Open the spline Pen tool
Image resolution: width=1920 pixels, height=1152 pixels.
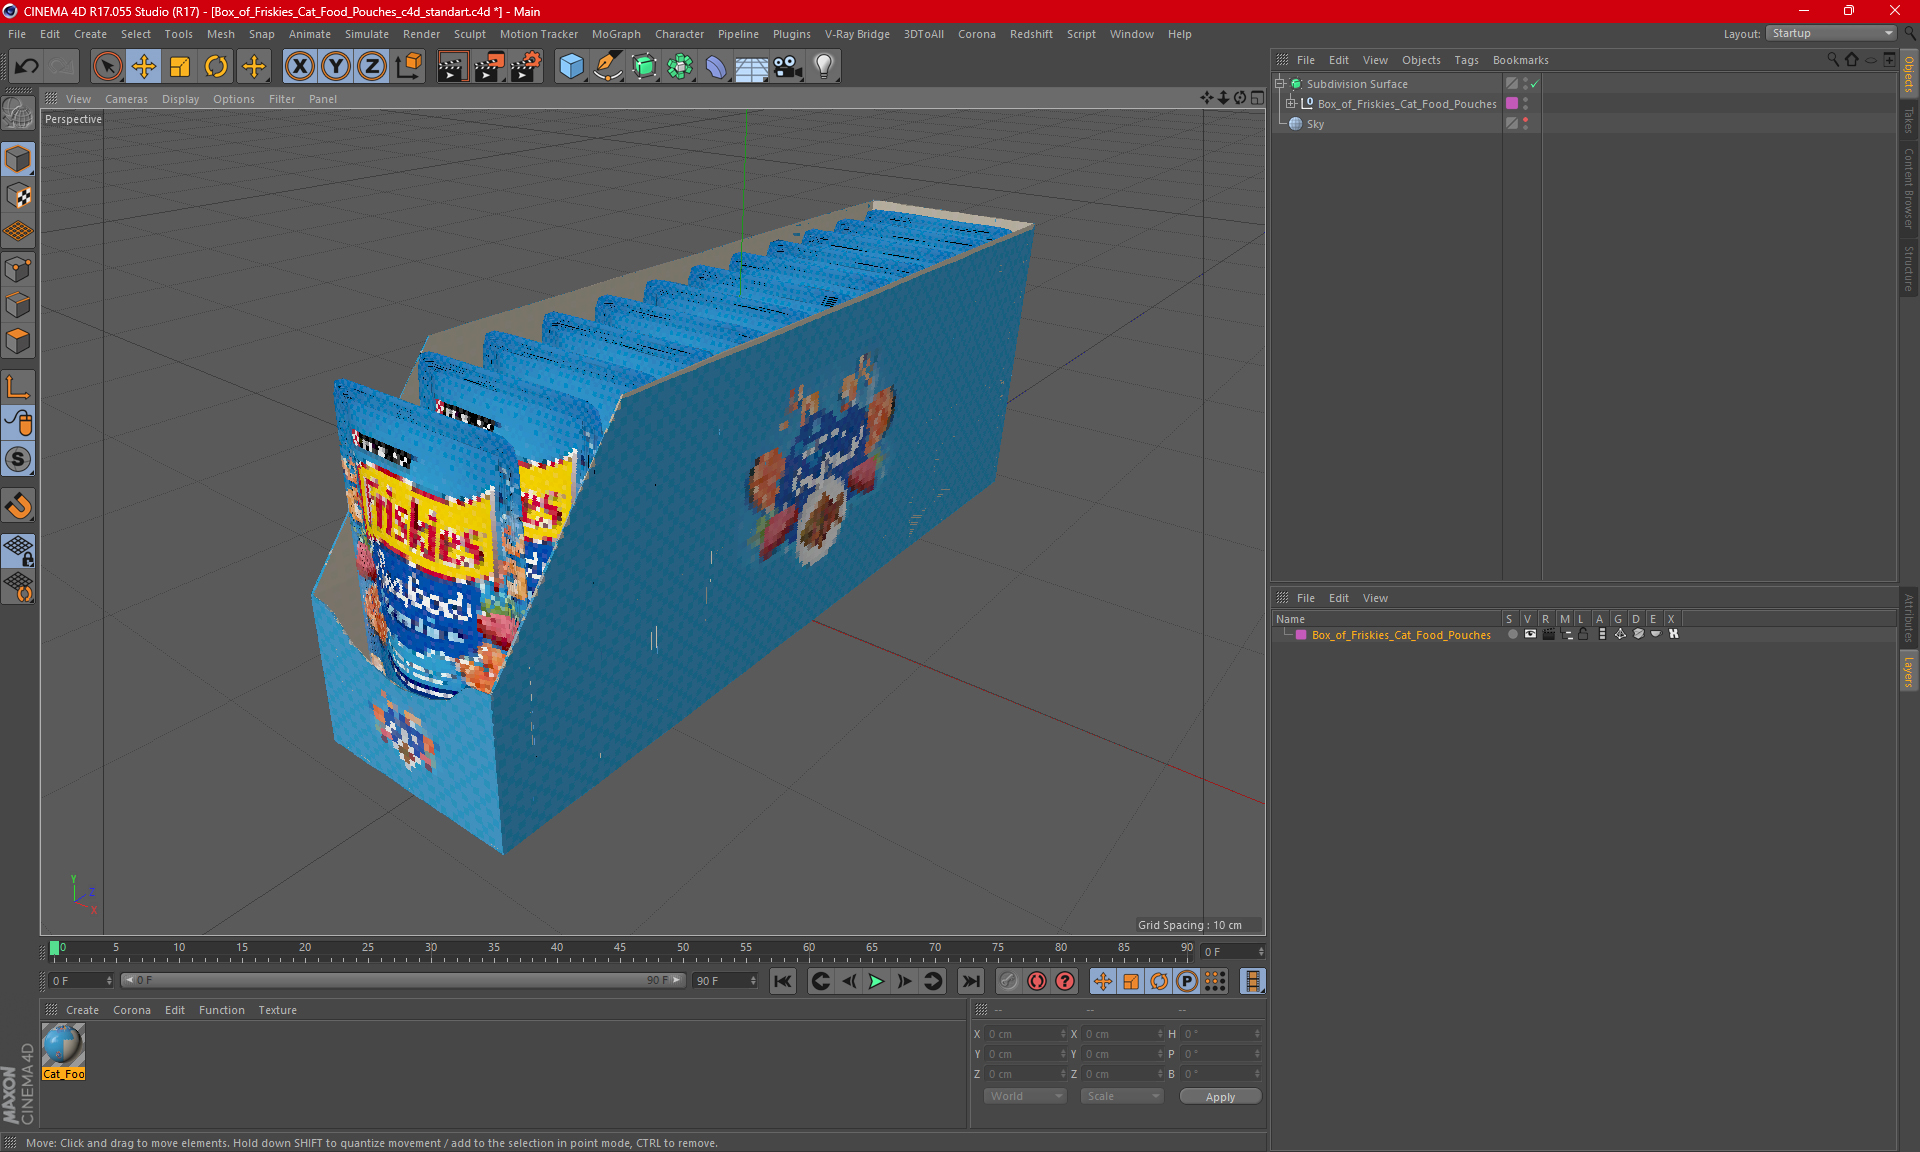point(608,66)
